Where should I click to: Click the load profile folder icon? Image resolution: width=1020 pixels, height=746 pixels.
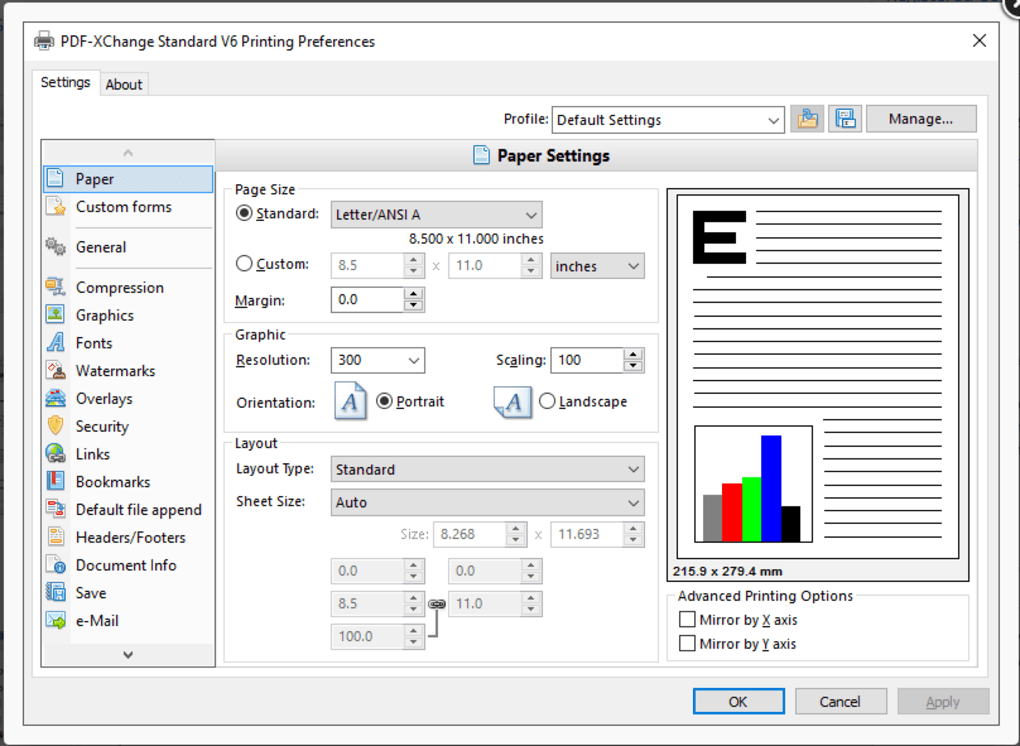click(806, 119)
